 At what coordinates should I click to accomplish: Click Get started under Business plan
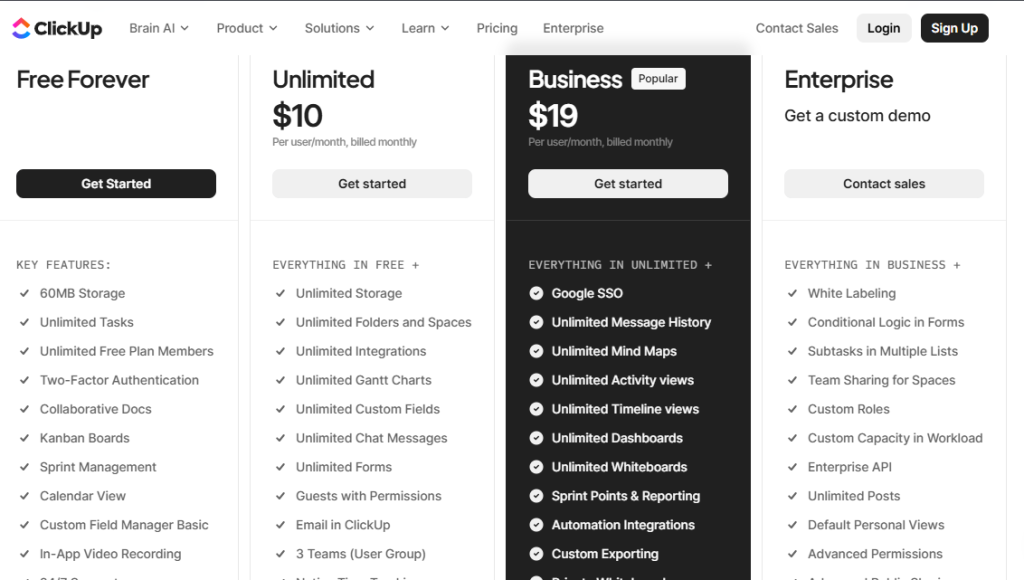click(628, 184)
